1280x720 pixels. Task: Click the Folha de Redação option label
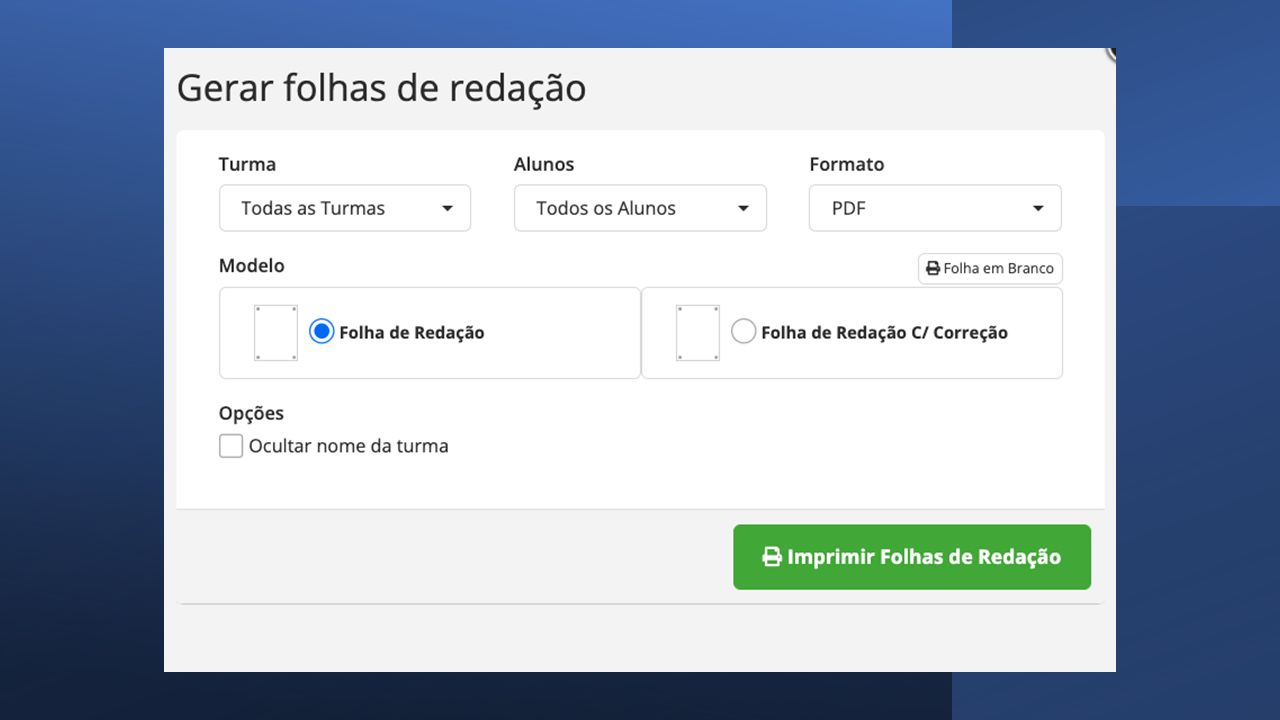pos(412,333)
